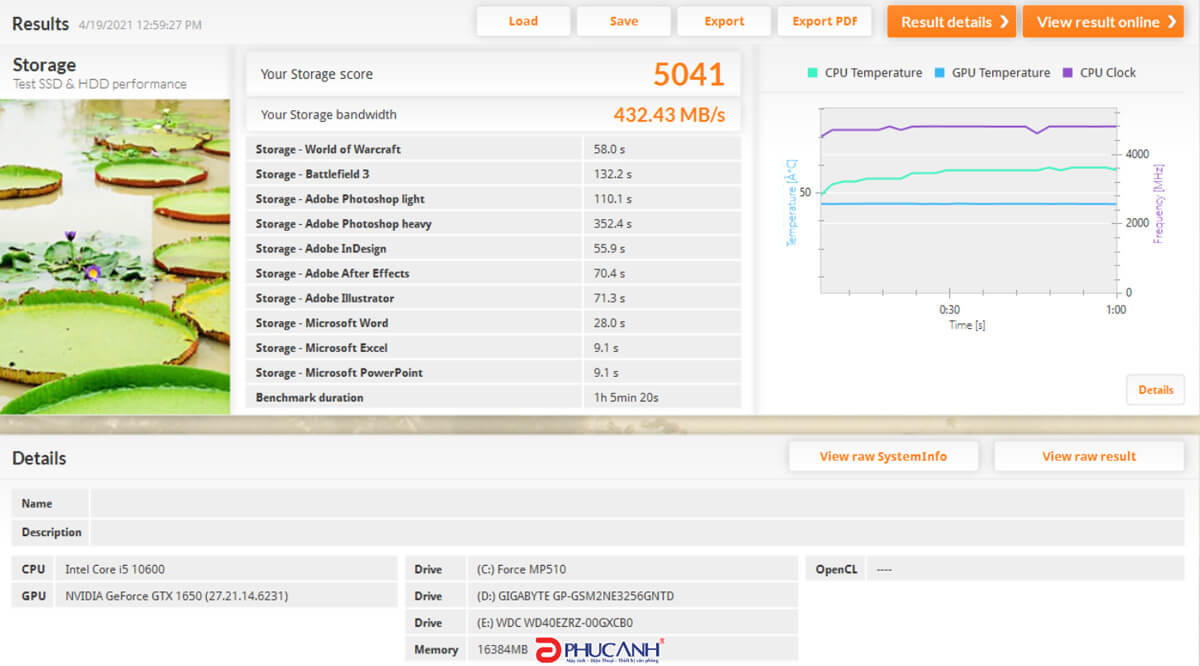View raw SystemInfo

coord(883,456)
